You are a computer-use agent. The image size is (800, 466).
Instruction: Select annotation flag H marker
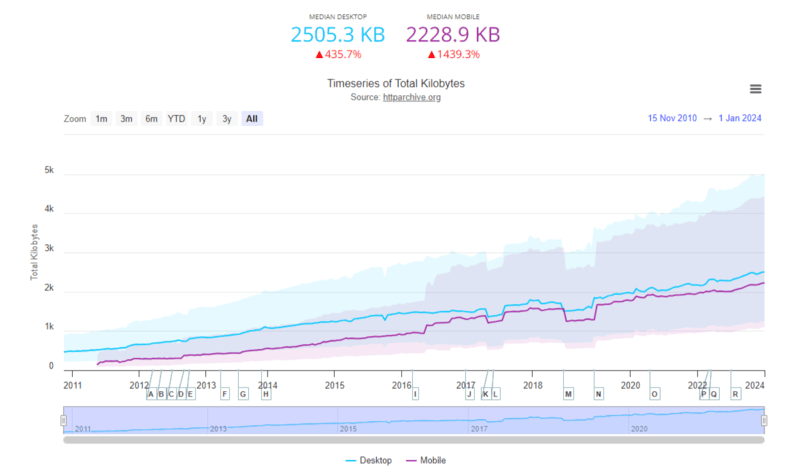[266, 394]
